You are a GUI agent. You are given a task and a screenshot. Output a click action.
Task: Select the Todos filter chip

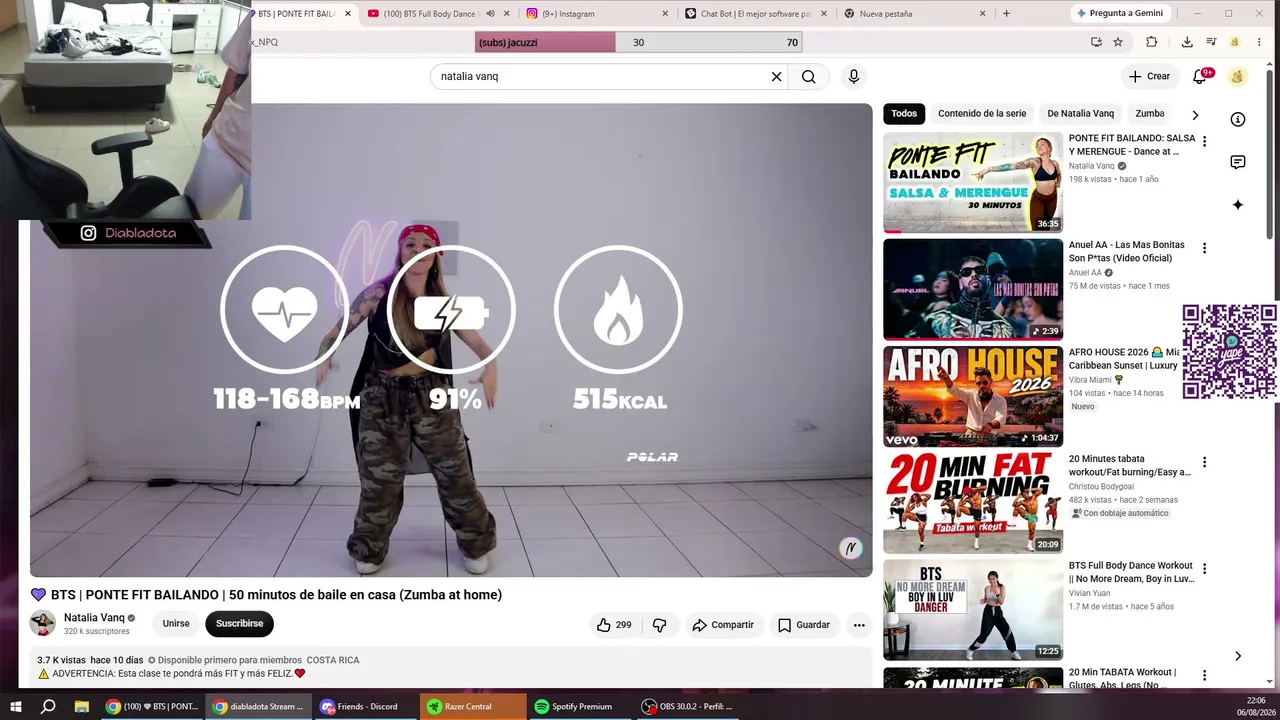(904, 114)
